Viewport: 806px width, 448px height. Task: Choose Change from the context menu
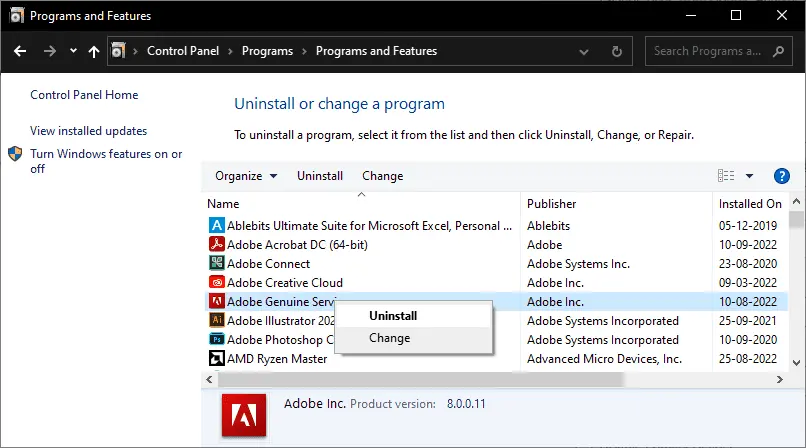[389, 338]
